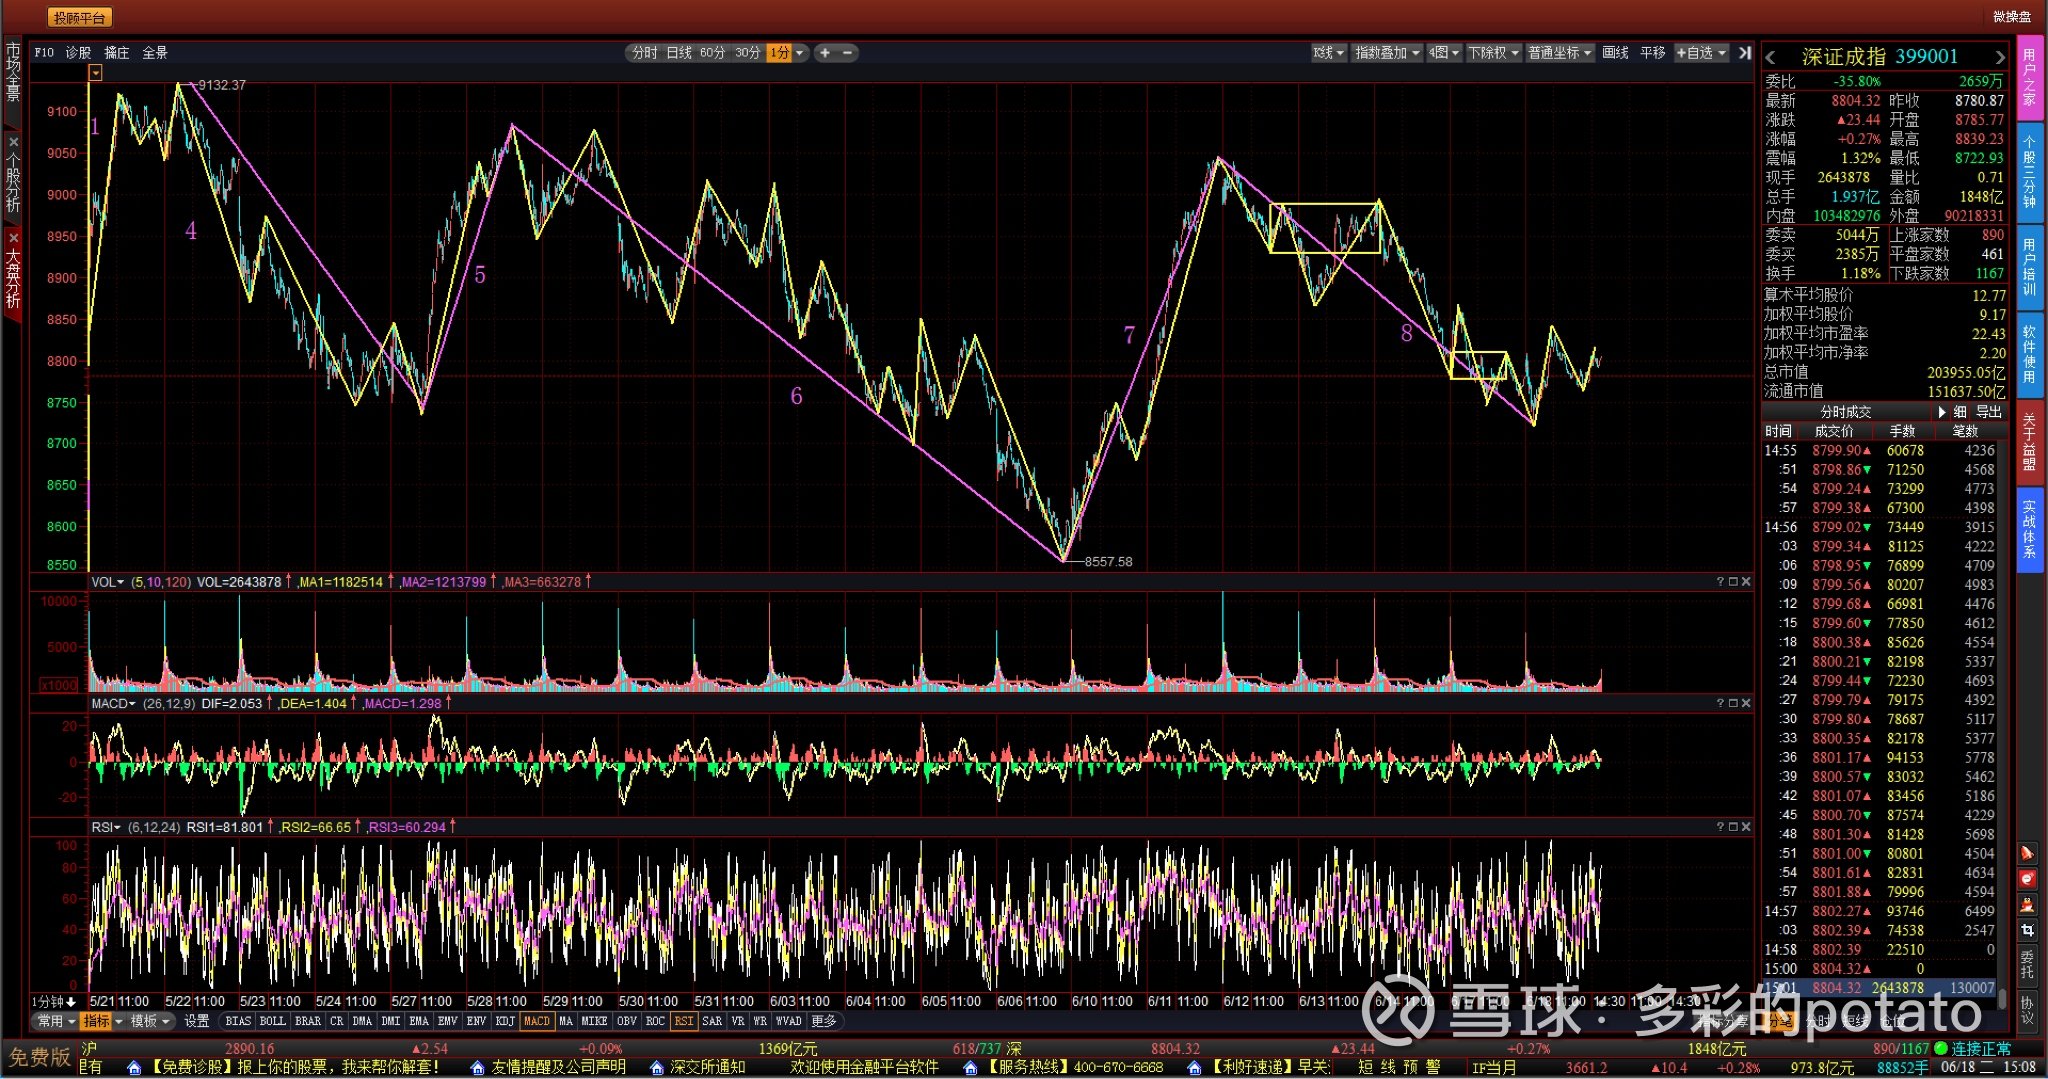Screen dimensions: 2048x1079
Task: Toggle the OBV indicator button
Action: coord(626,1021)
